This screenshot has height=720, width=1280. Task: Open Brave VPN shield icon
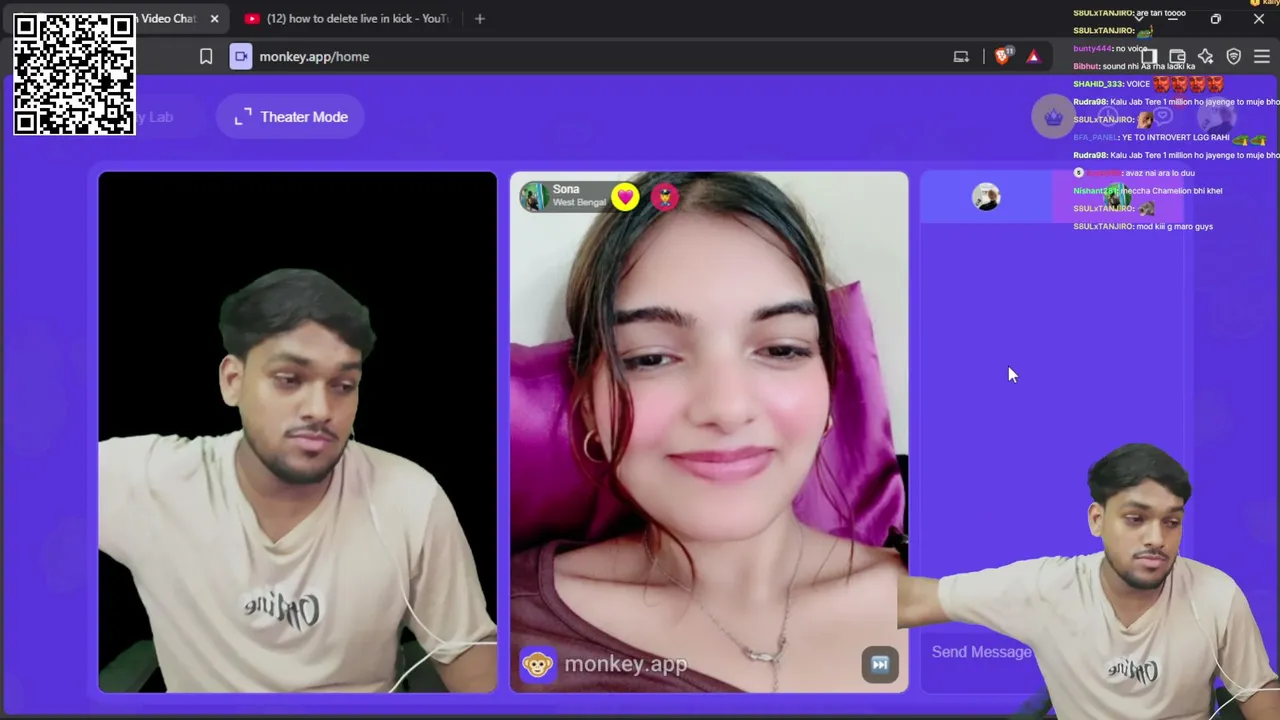click(x=1234, y=57)
